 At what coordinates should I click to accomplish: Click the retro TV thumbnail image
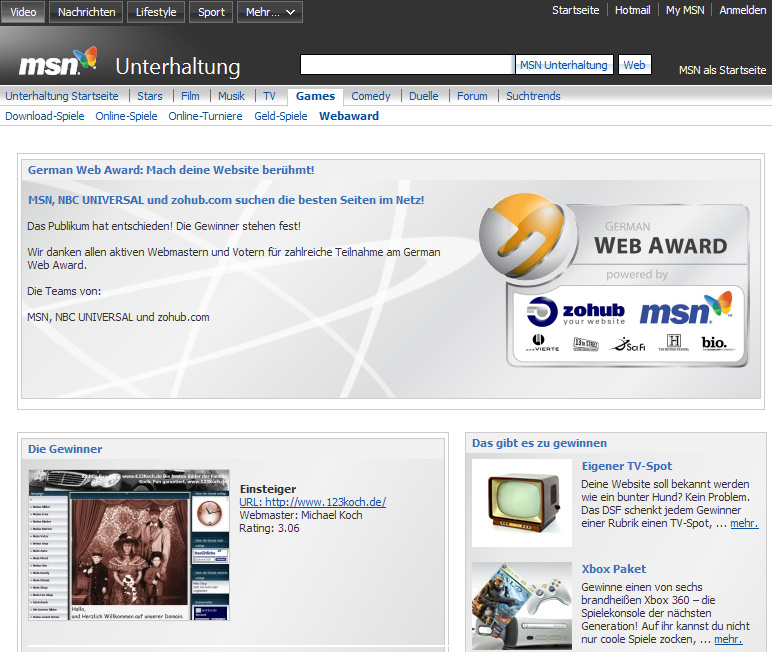(522, 503)
